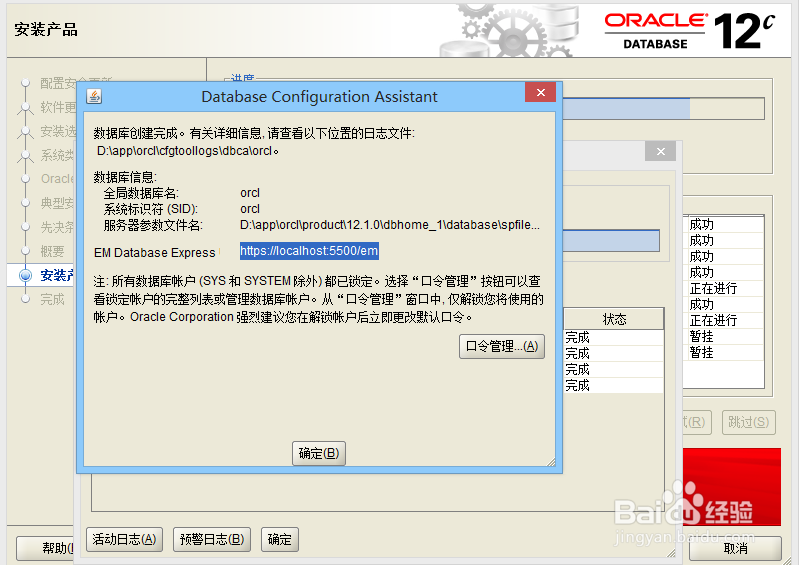The width and height of the screenshot is (800, 565).
Task: Select the Oracle step in sidebar
Action: [x=57, y=179]
